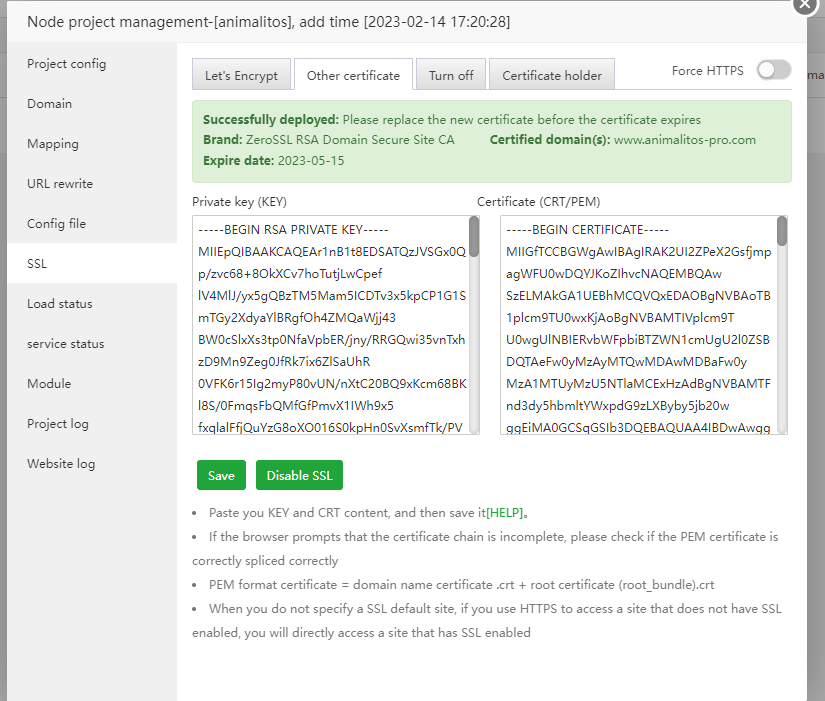Image resolution: width=825 pixels, height=701 pixels.
Task: Show the Load status page
Action: coord(60,304)
